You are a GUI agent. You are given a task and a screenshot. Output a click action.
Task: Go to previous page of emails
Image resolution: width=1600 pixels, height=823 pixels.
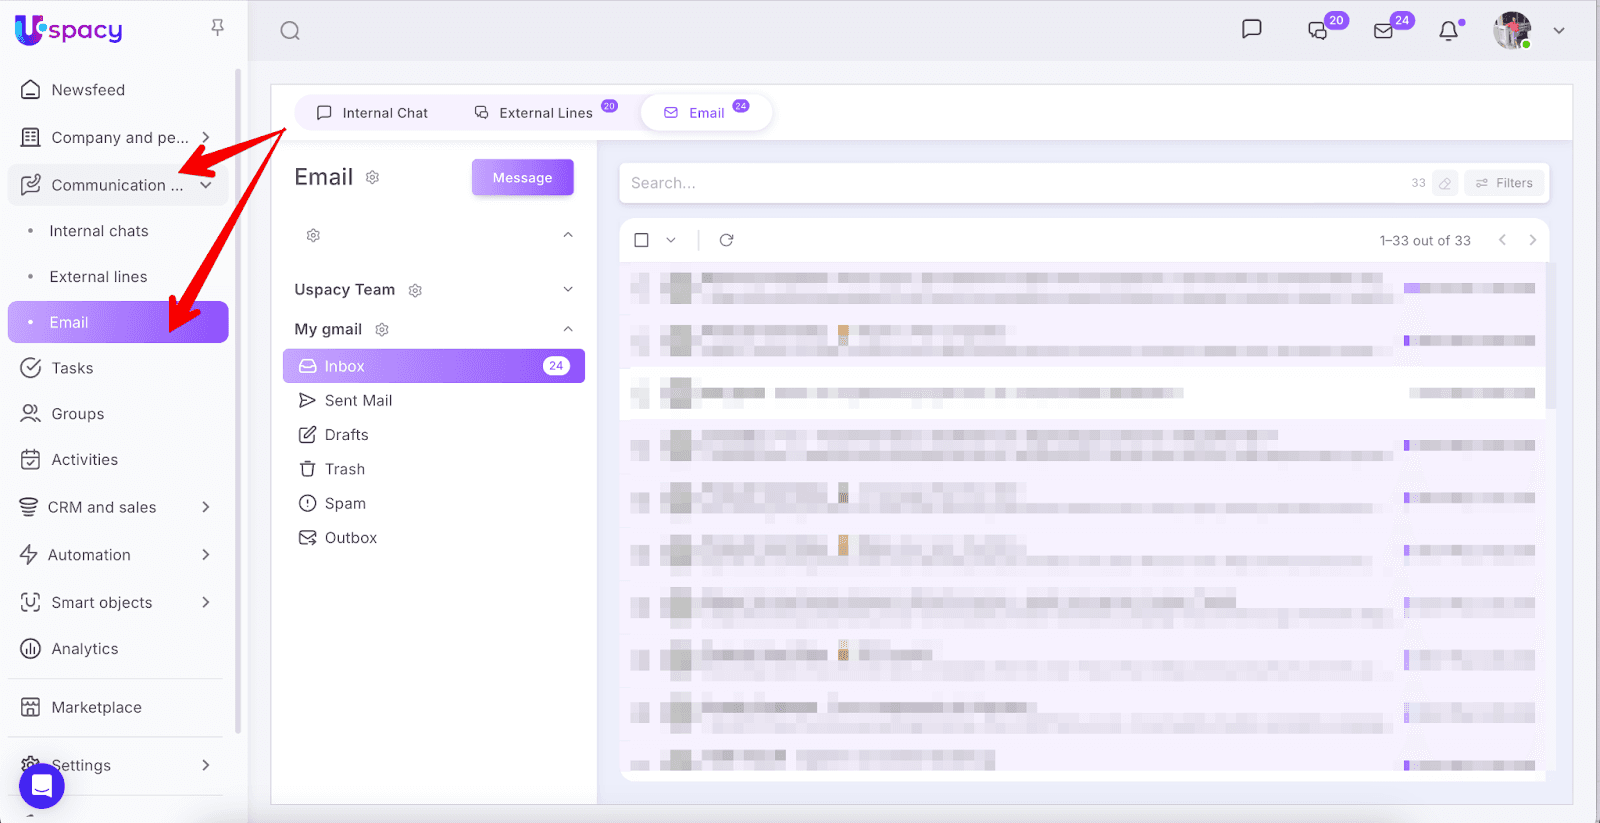[1502, 240]
